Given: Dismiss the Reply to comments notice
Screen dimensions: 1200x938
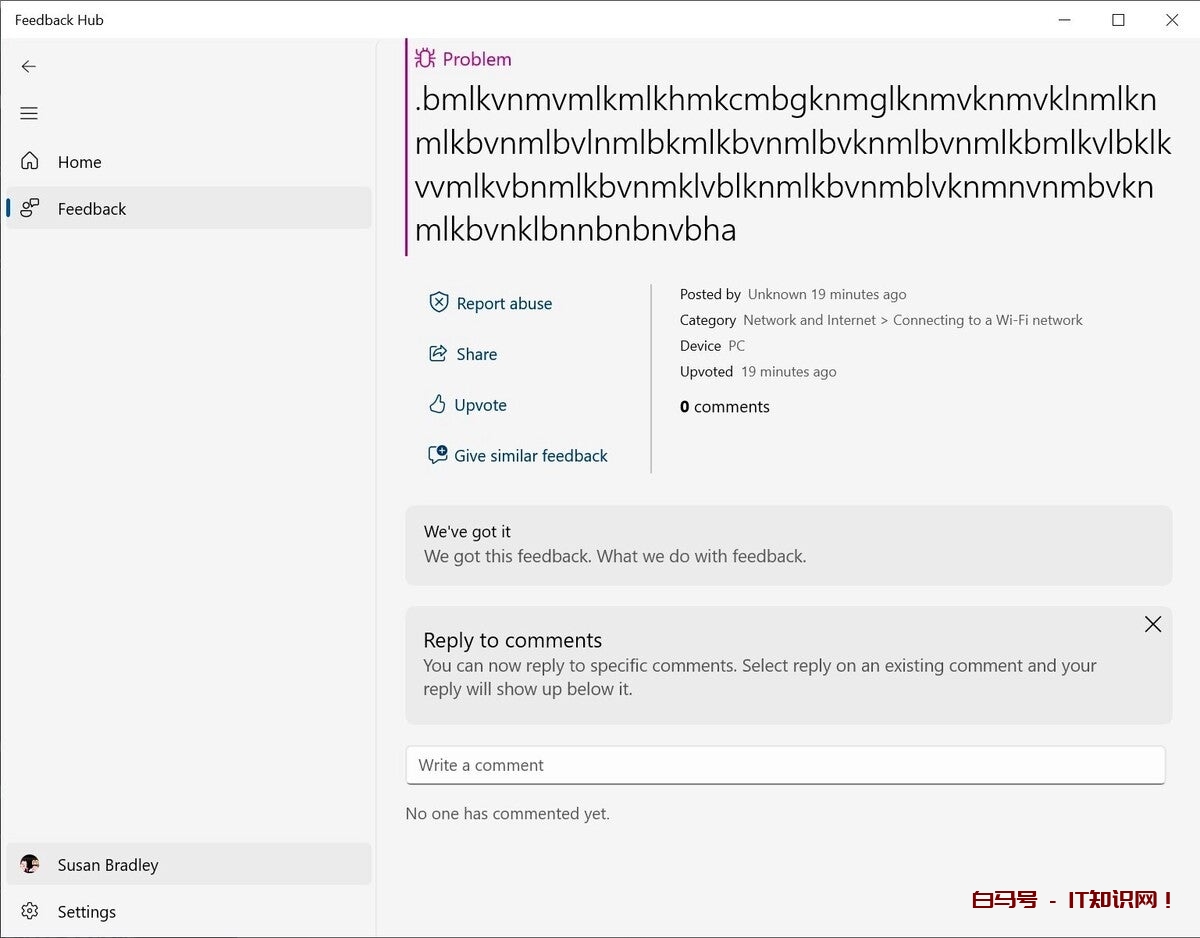Looking at the screenshot, I should [x=1152, y=624].
